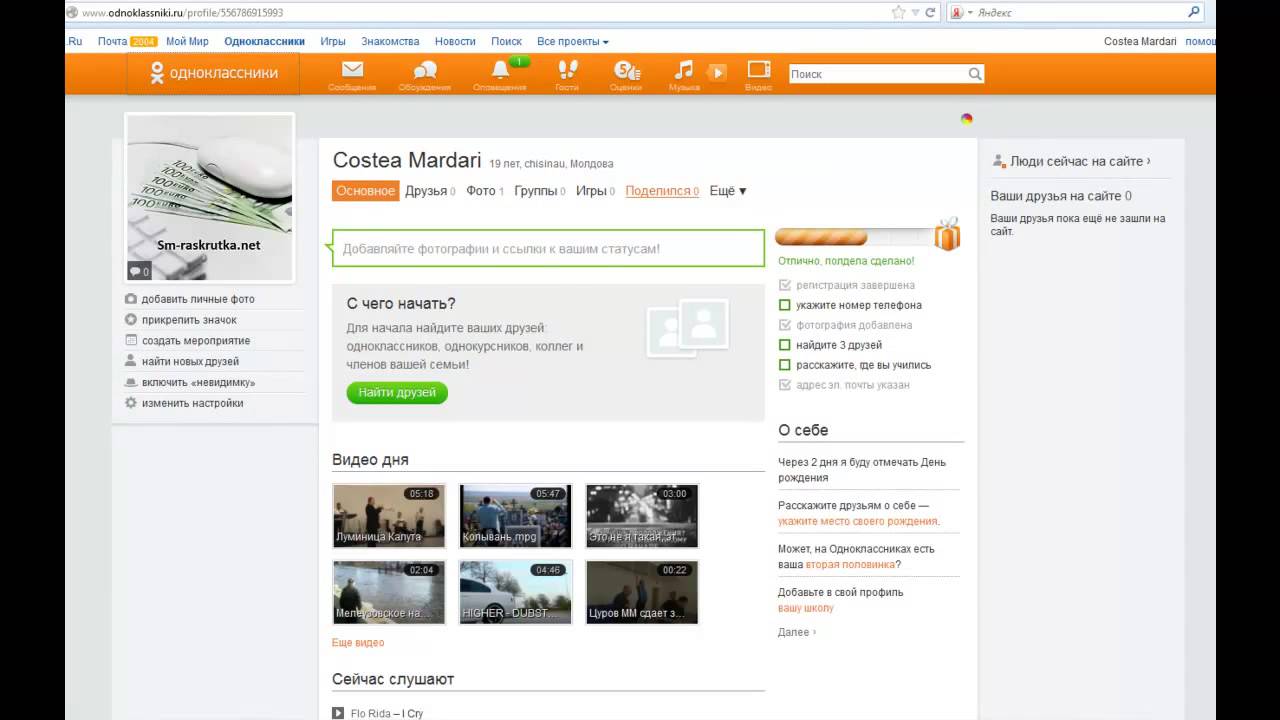Switch to the Игры profile tab
This screenshot has width=1280, height=720.
595,191
